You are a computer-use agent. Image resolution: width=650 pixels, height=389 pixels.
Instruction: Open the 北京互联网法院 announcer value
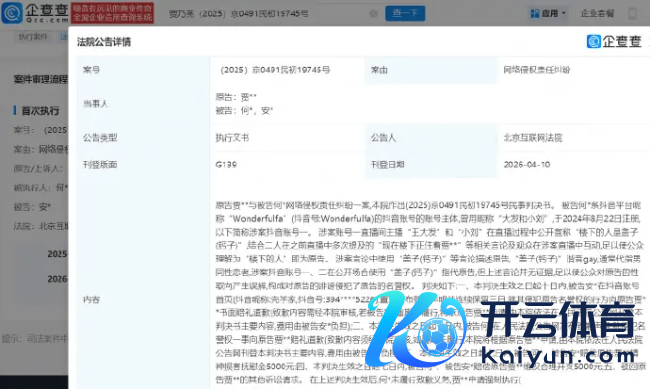coord(533,138)
